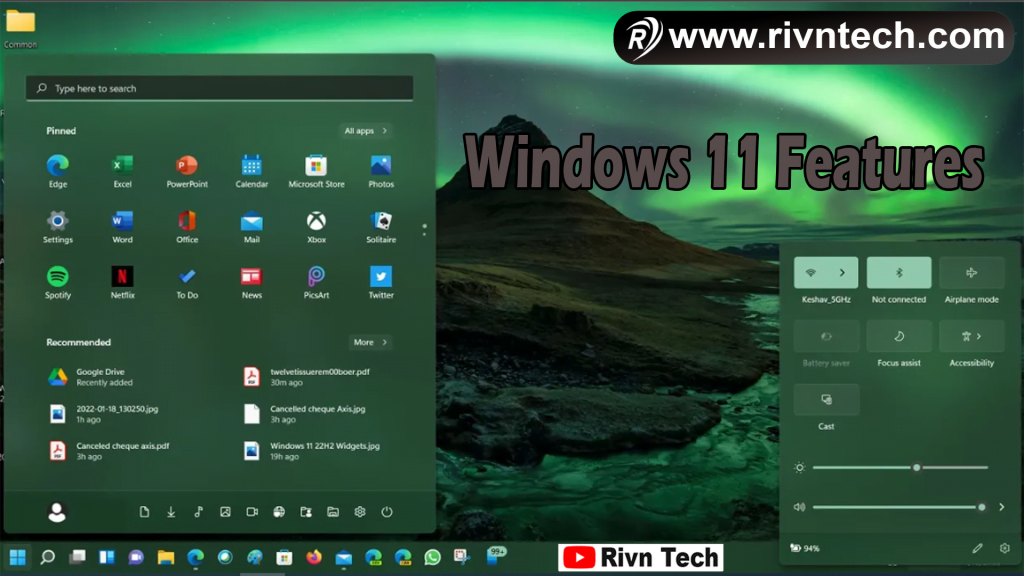The height and width of the screenshot is (576, 1024).
Task: Open File Explorer shortcut in Start footer
Action: point(333,512)
